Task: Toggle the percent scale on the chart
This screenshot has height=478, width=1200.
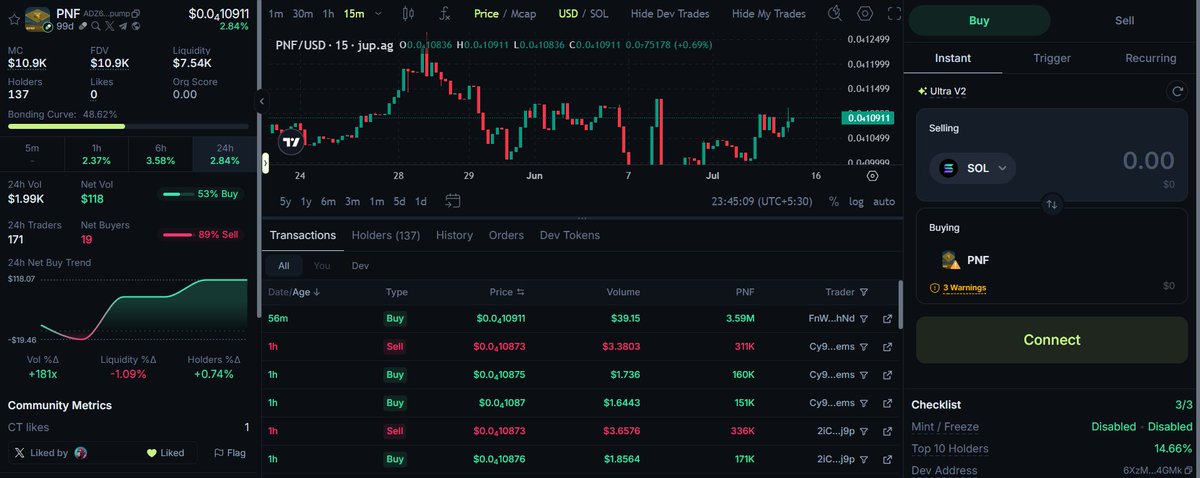Action: pos(833,201)
